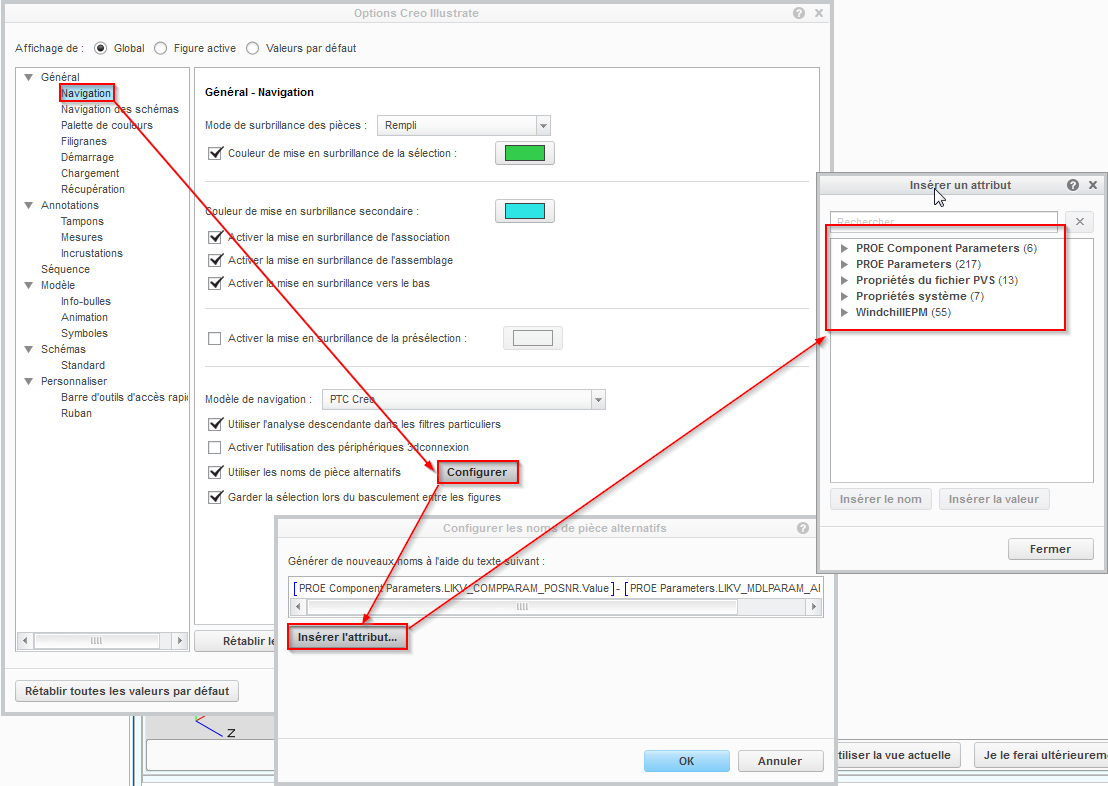The height and width of the screenshot is (786, 1108).
Task: Click the Insérer le nom button
Action: [880, 499]
